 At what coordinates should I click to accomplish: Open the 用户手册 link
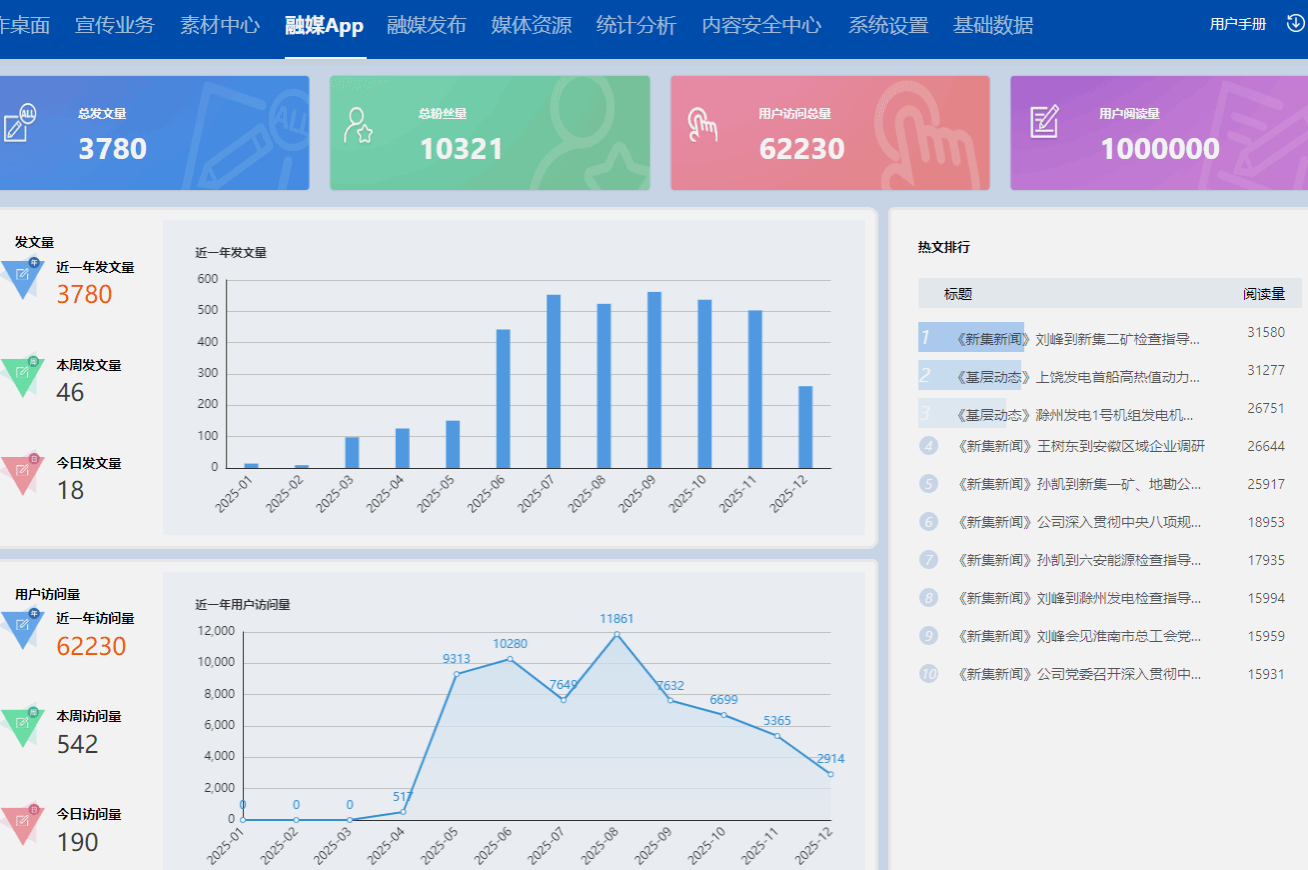coord(1237,25)
